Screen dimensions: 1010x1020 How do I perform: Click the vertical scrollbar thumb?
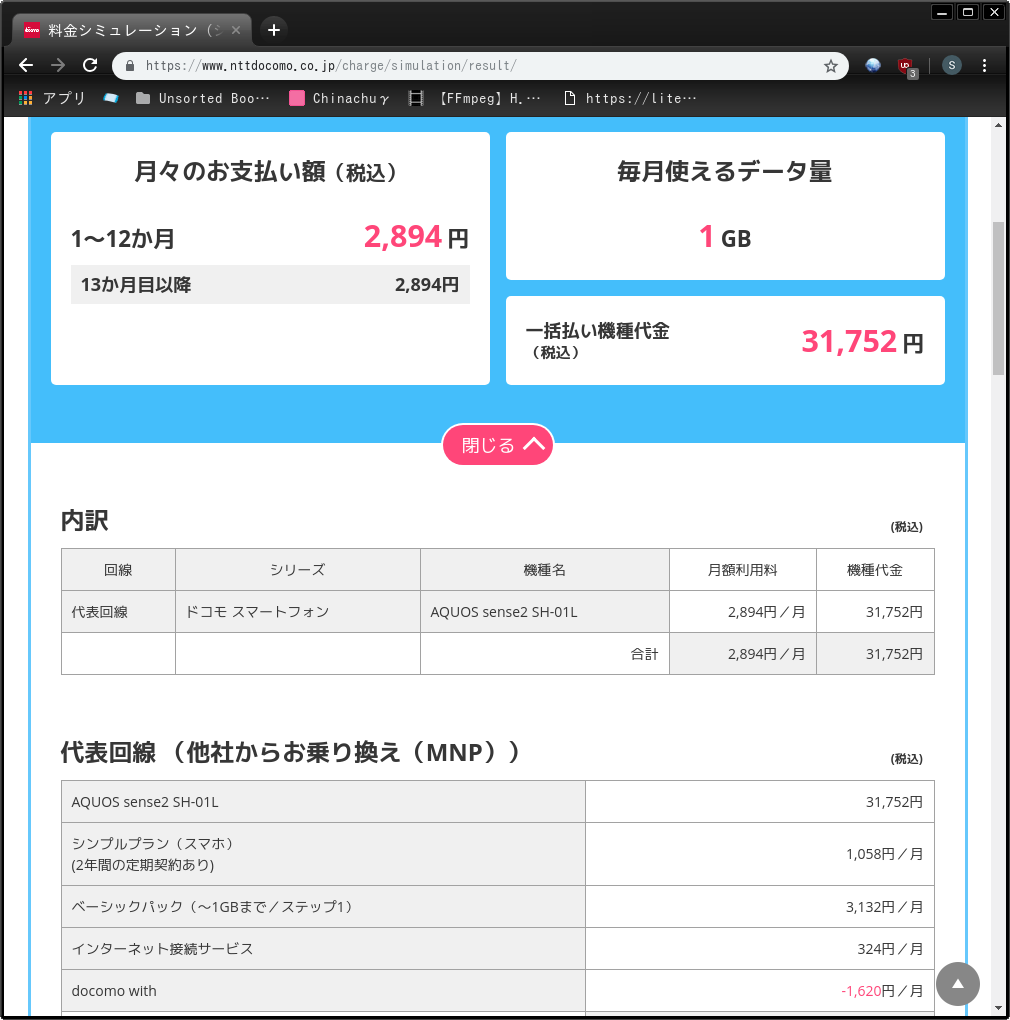(x=998, y=298)
